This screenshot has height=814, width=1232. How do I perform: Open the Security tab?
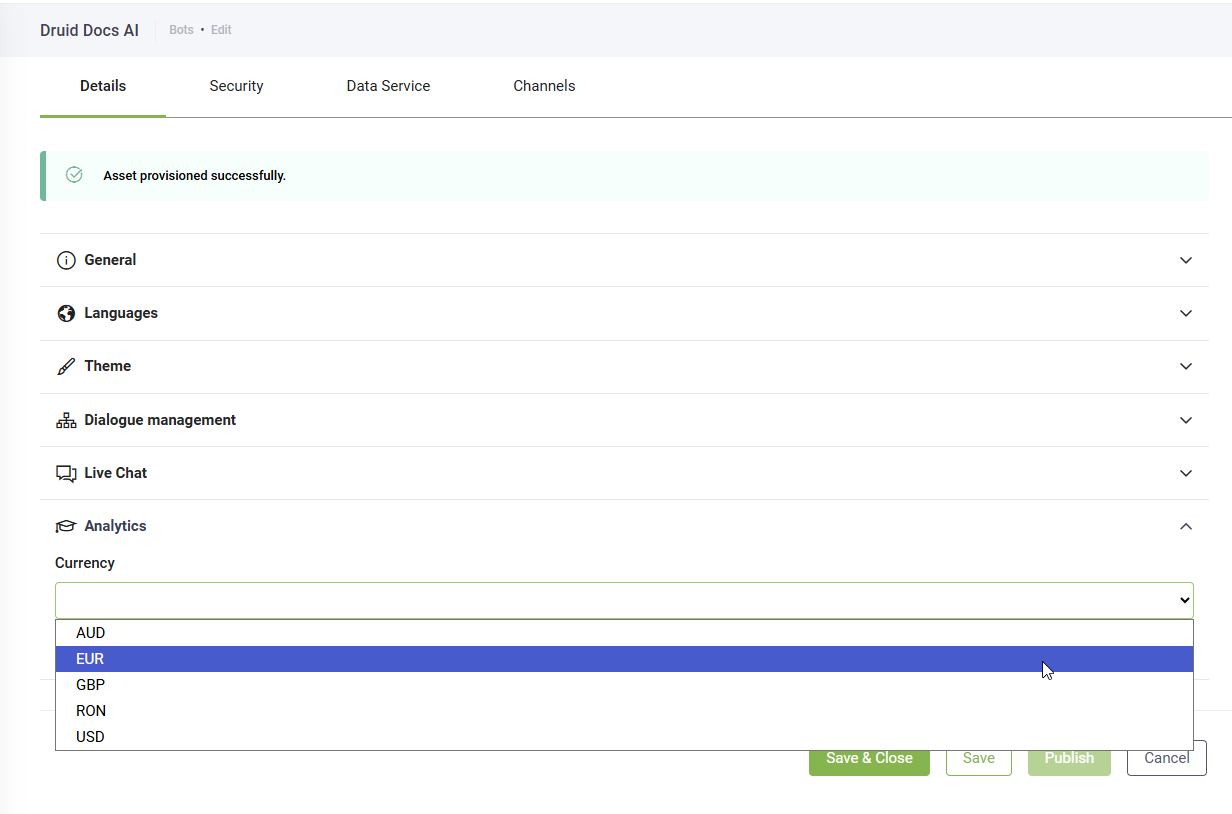(236, 86)
